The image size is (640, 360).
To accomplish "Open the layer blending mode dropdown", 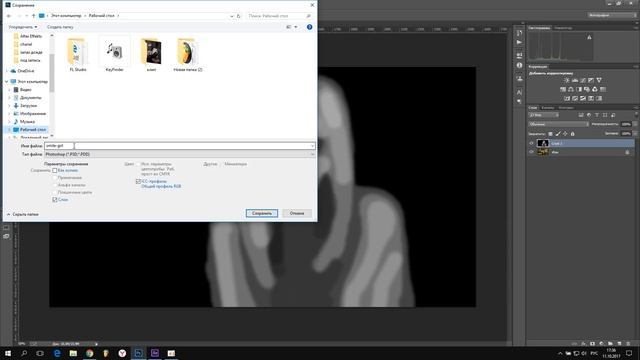I will point(559,124).
